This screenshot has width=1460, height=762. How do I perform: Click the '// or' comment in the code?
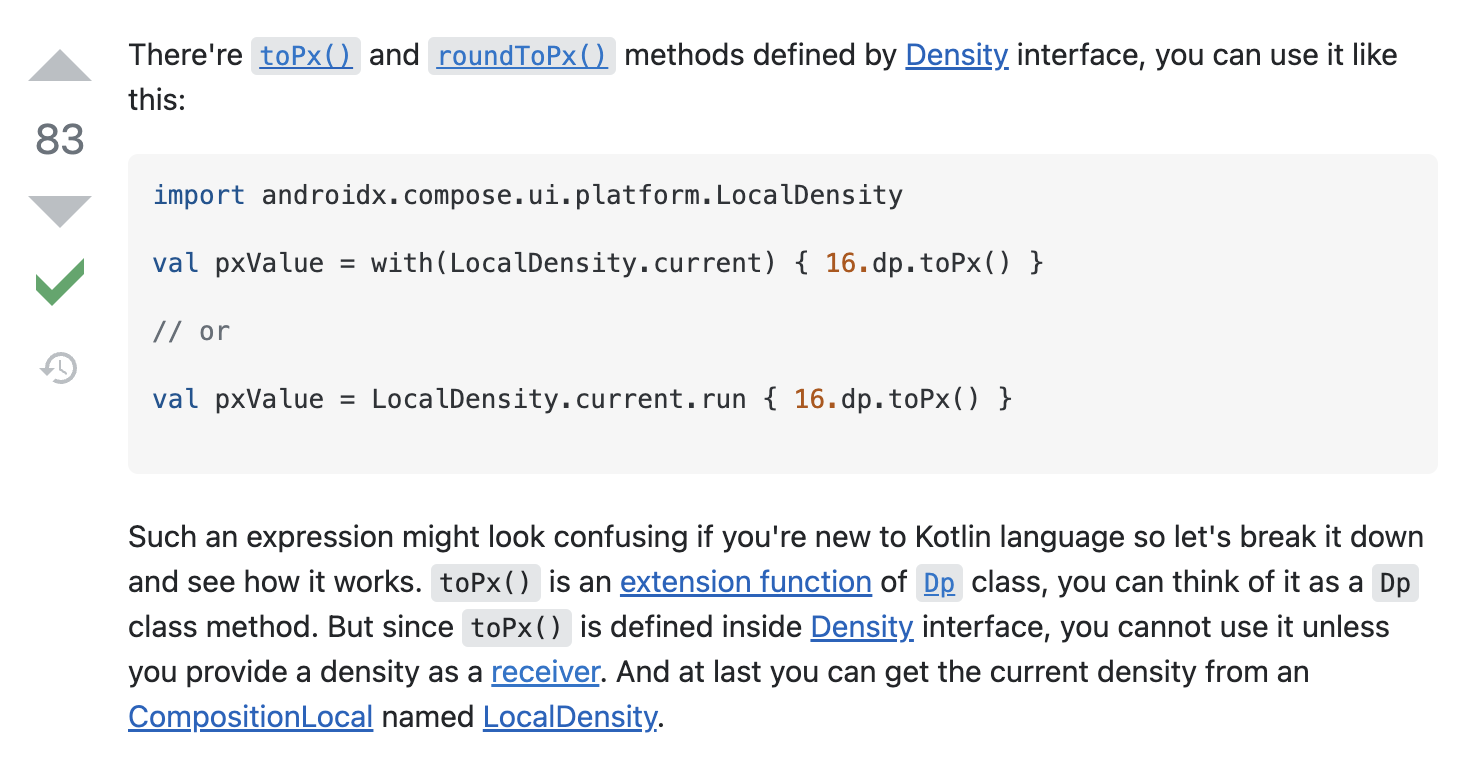[191, 331]
